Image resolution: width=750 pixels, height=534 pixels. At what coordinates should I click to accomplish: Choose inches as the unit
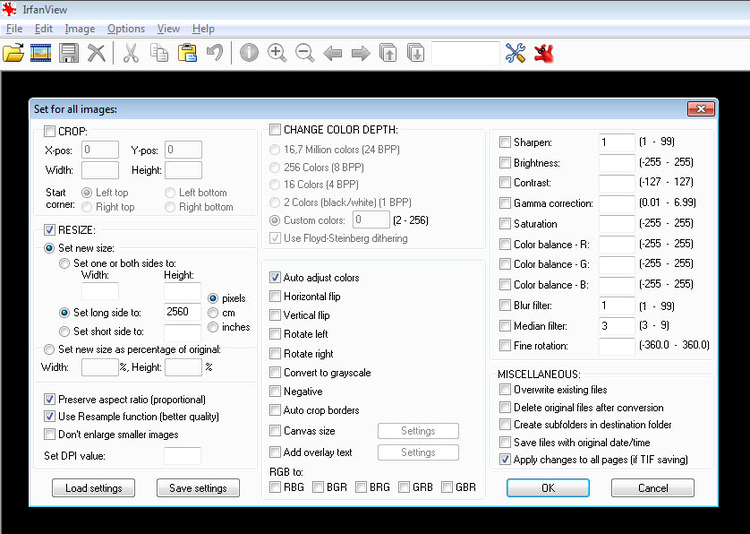(x=213, y=327)
